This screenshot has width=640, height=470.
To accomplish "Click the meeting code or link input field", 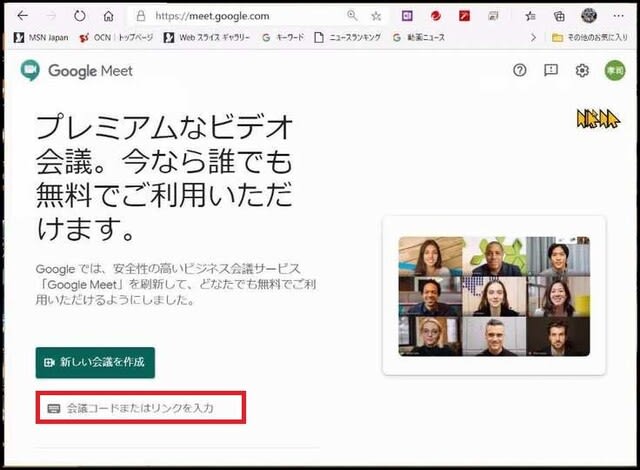I will coord(141,408).
